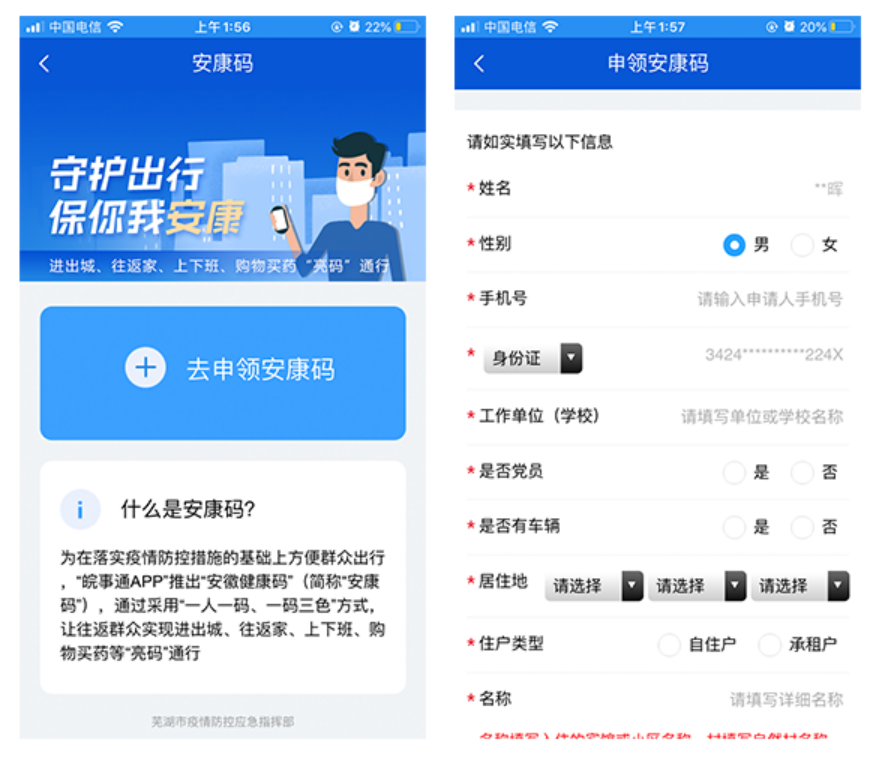Tap the alarm clock icon in left status bar
The width and height of the screenshot is (881, 765).
(x=354, y=26)
